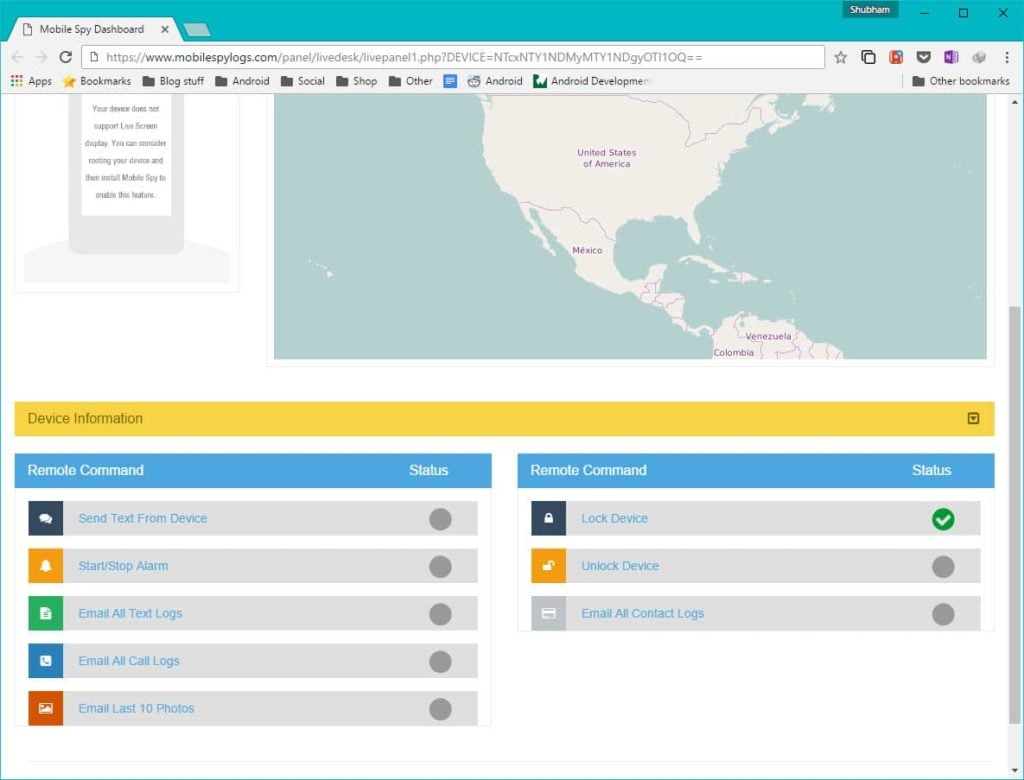
Task: Click the Lock Device padlock icon
Action: [549, 518]
